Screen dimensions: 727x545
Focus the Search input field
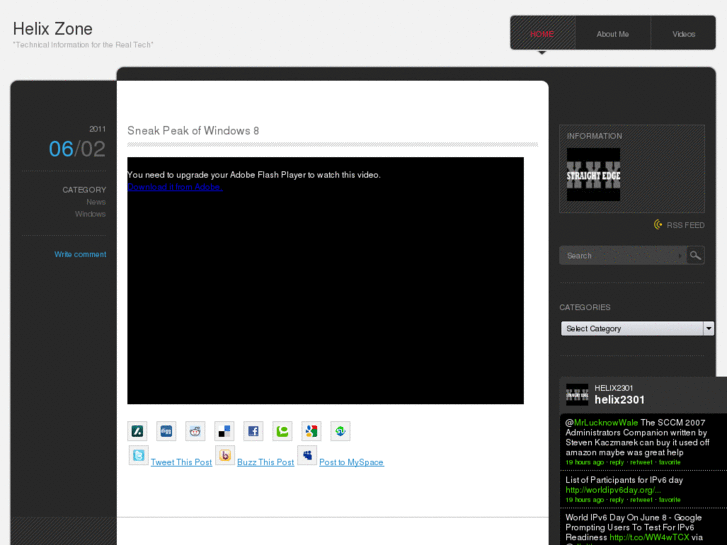tap(622, 256)
